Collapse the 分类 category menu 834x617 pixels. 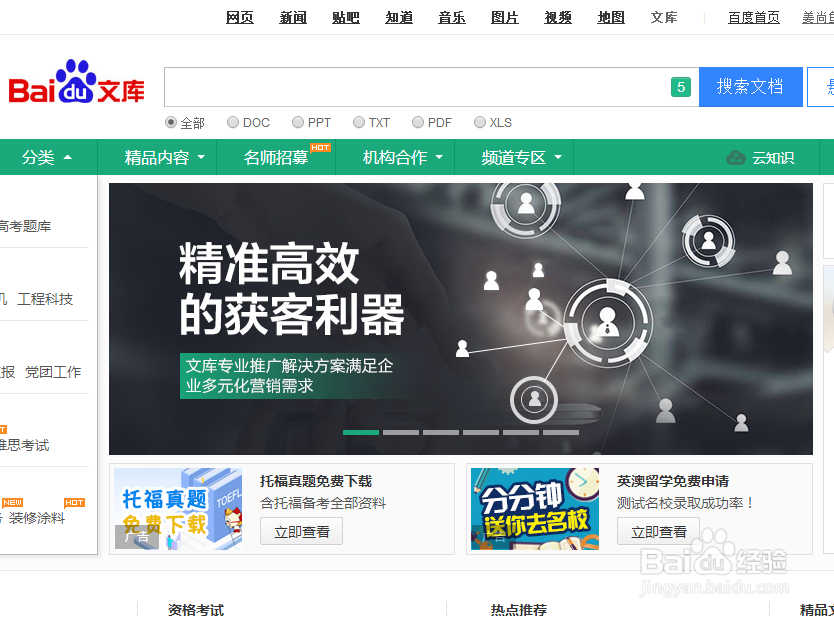(47, 157)
